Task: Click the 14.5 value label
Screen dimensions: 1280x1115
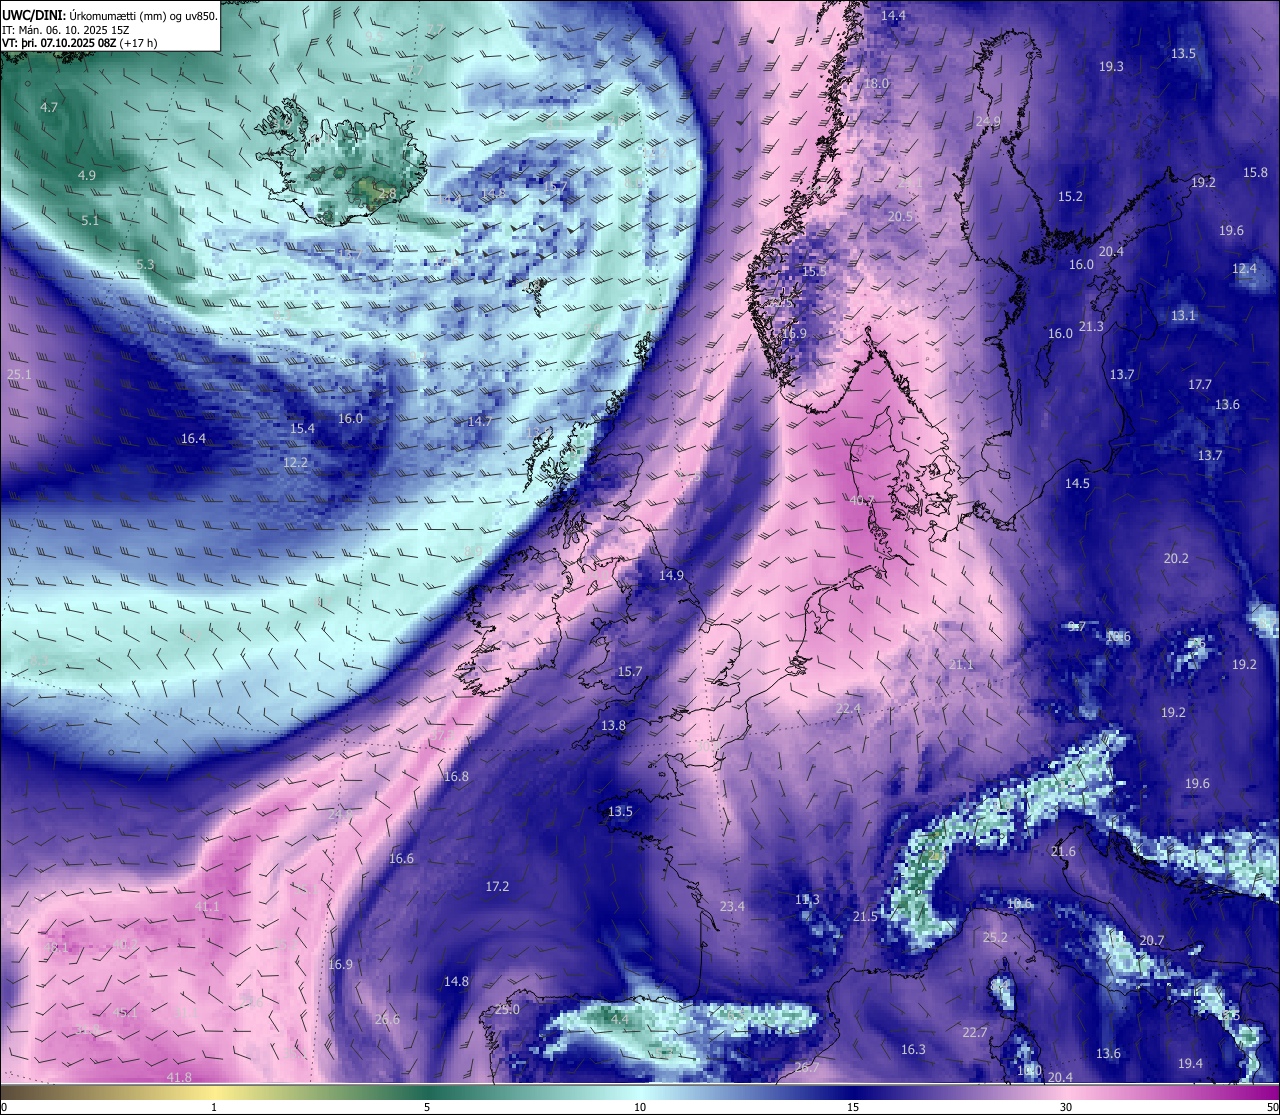Action: 1077,483
